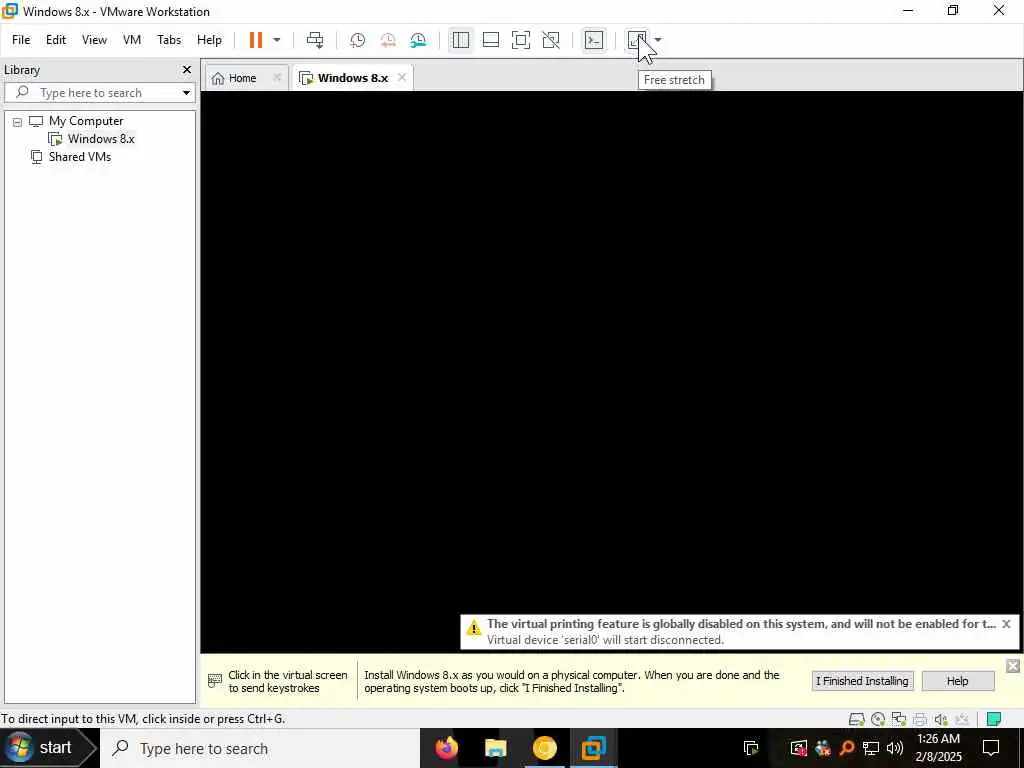This screenshot has width=1024, height=768.
Task: Open the notification center
Action: (991, 748)
